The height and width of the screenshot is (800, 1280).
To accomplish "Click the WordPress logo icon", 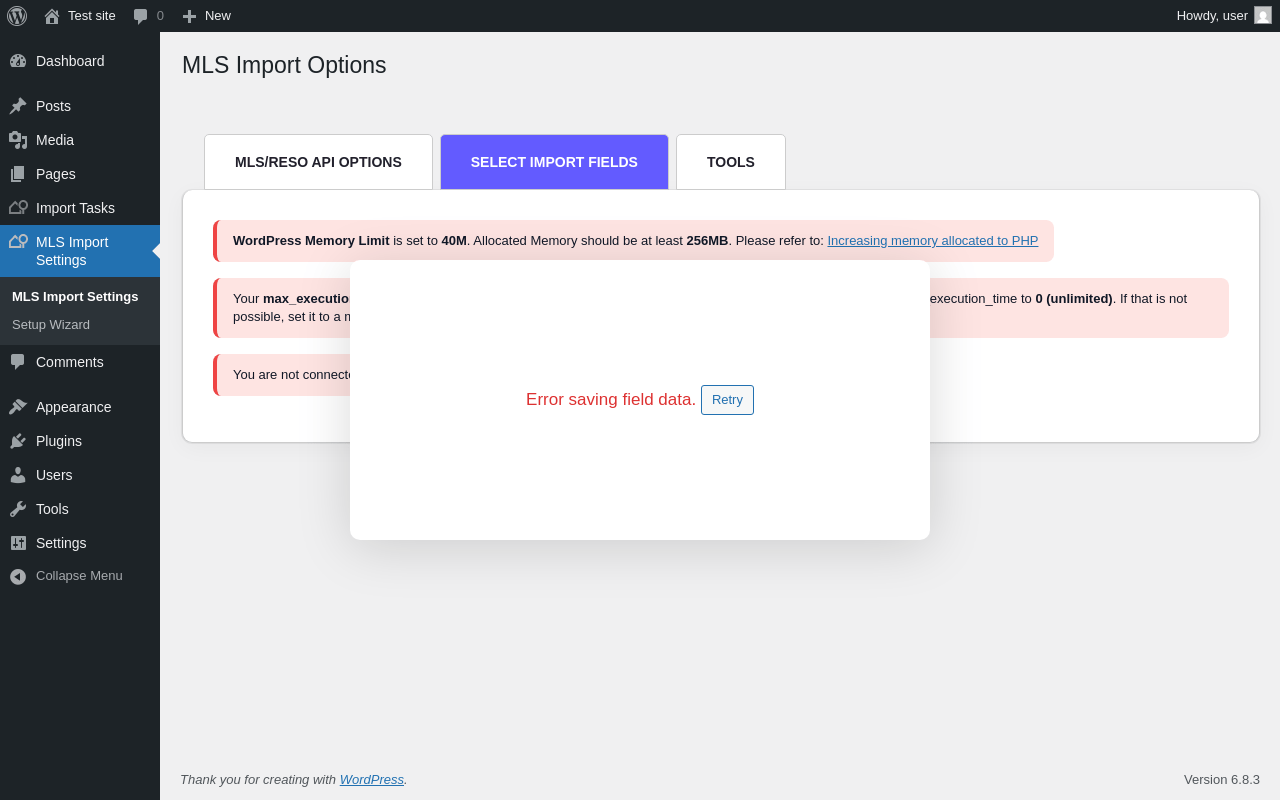I will pos(17,16).
